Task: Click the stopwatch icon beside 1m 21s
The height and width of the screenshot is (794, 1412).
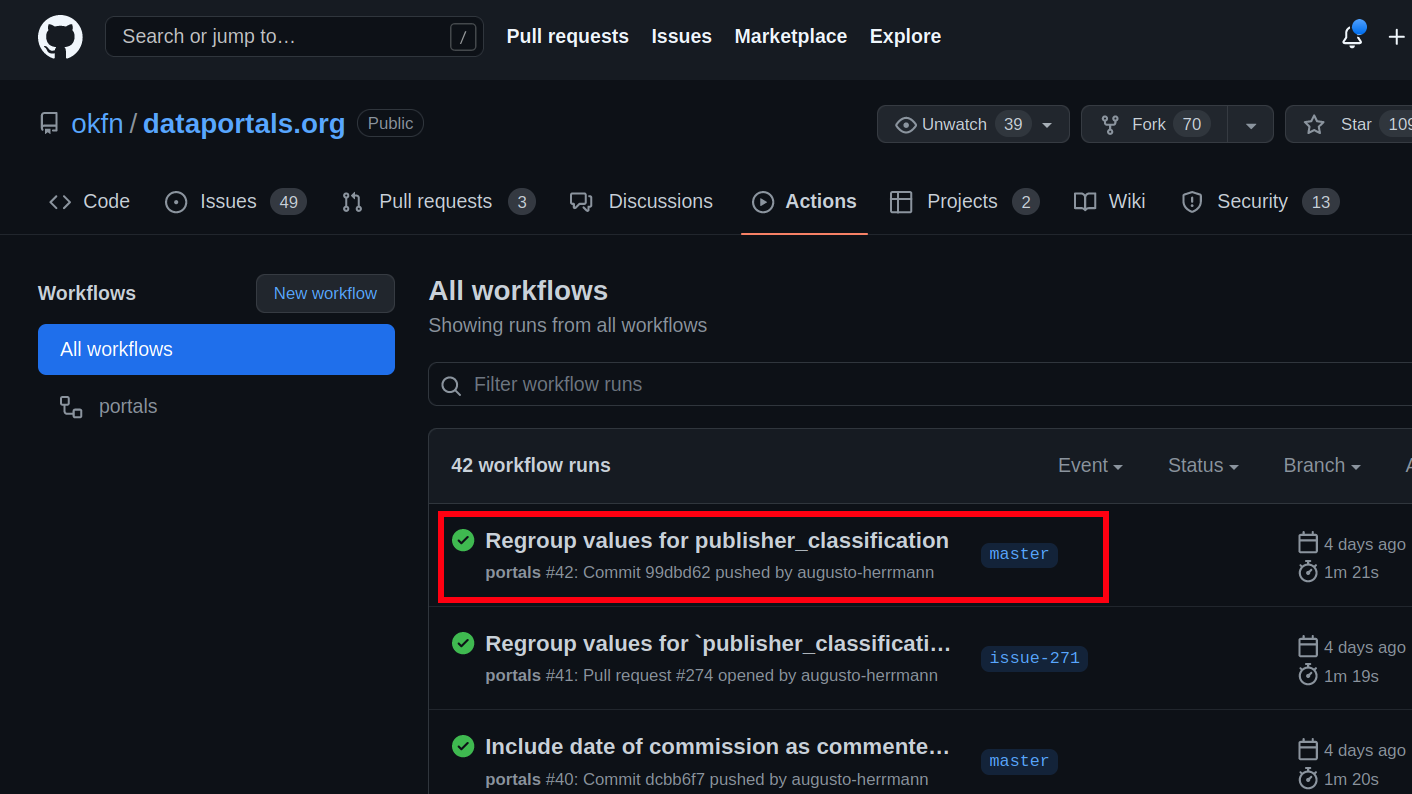Action: 1308,571
